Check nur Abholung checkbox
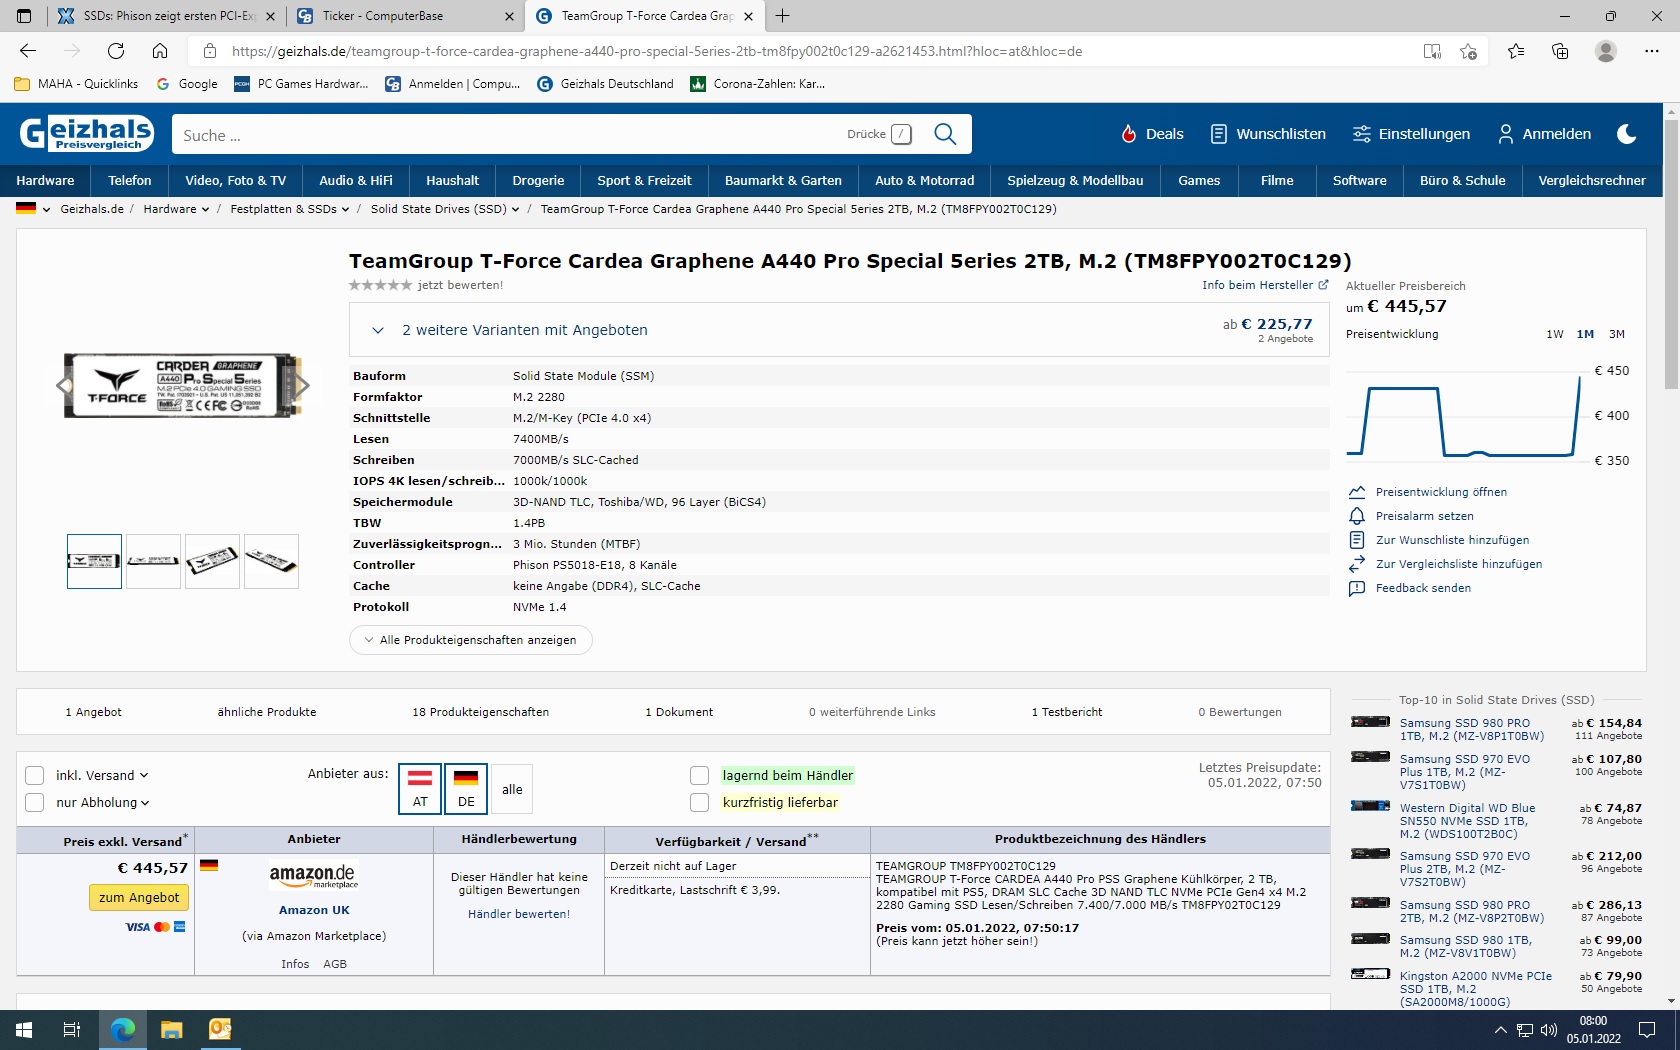The height and width of the screenshot is (1050, 1680). (x=35, y=802)
